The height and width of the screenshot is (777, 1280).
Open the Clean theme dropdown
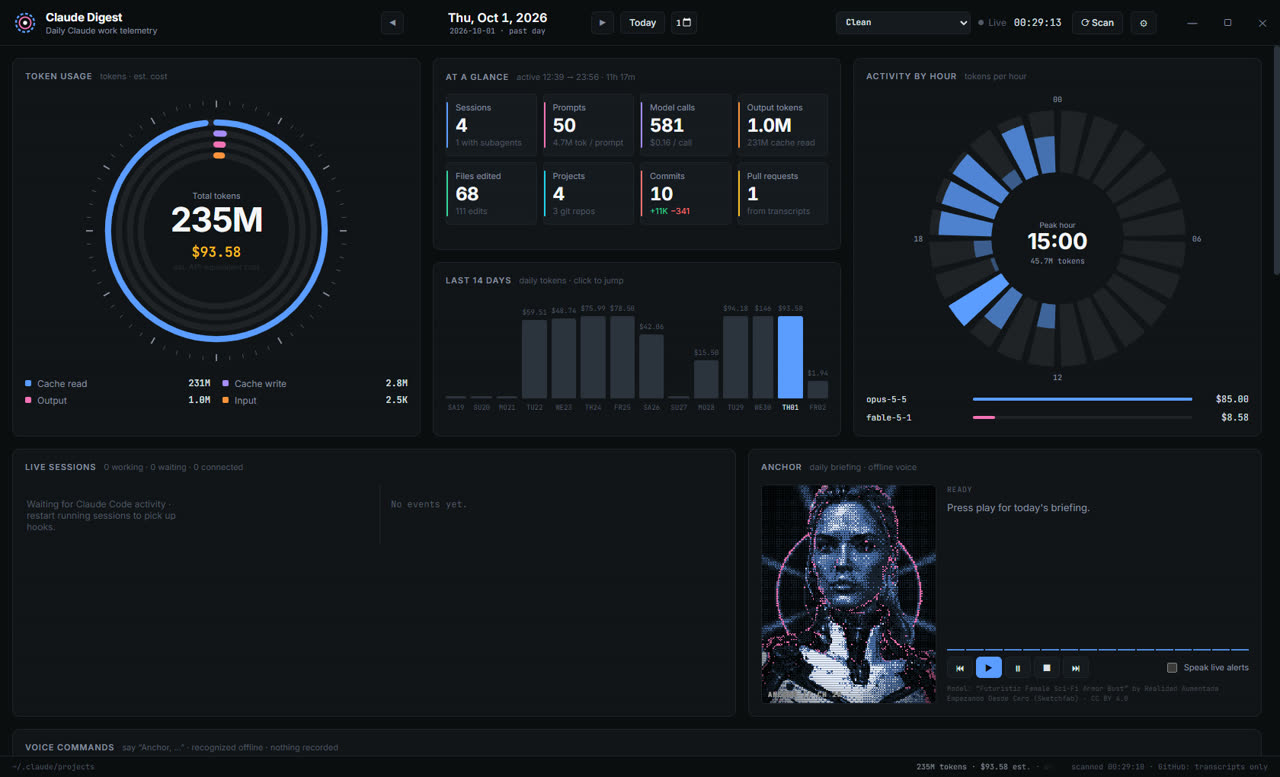(903, 22)
